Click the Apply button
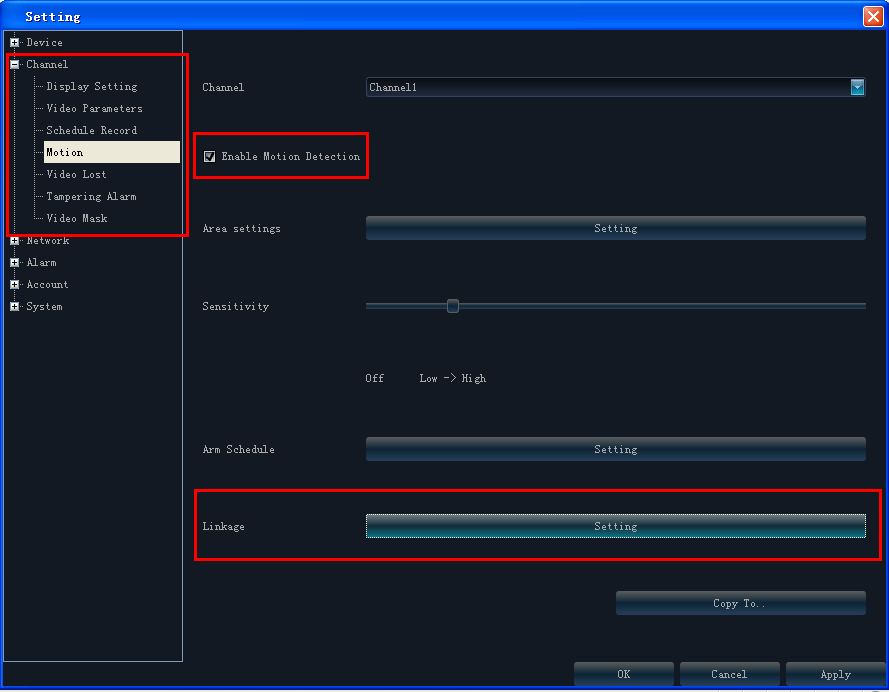Viewport: 889px width, 692px height. click(836, 674)
